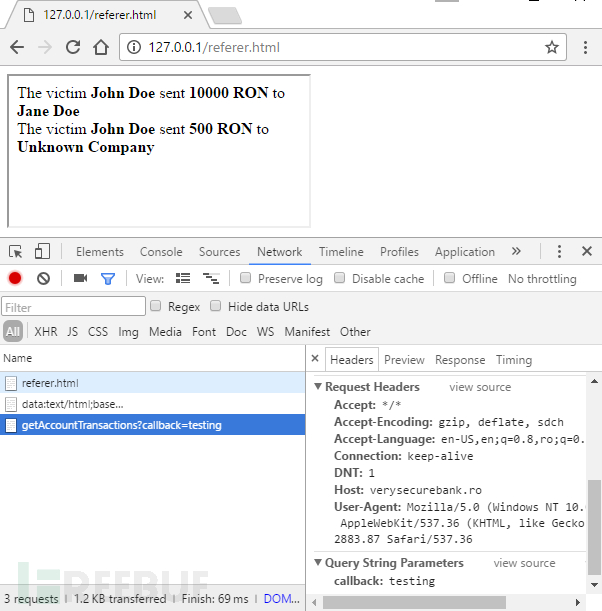Filter requests by Img
Screen dimensions: 602x611
click(x=128, y=332)
